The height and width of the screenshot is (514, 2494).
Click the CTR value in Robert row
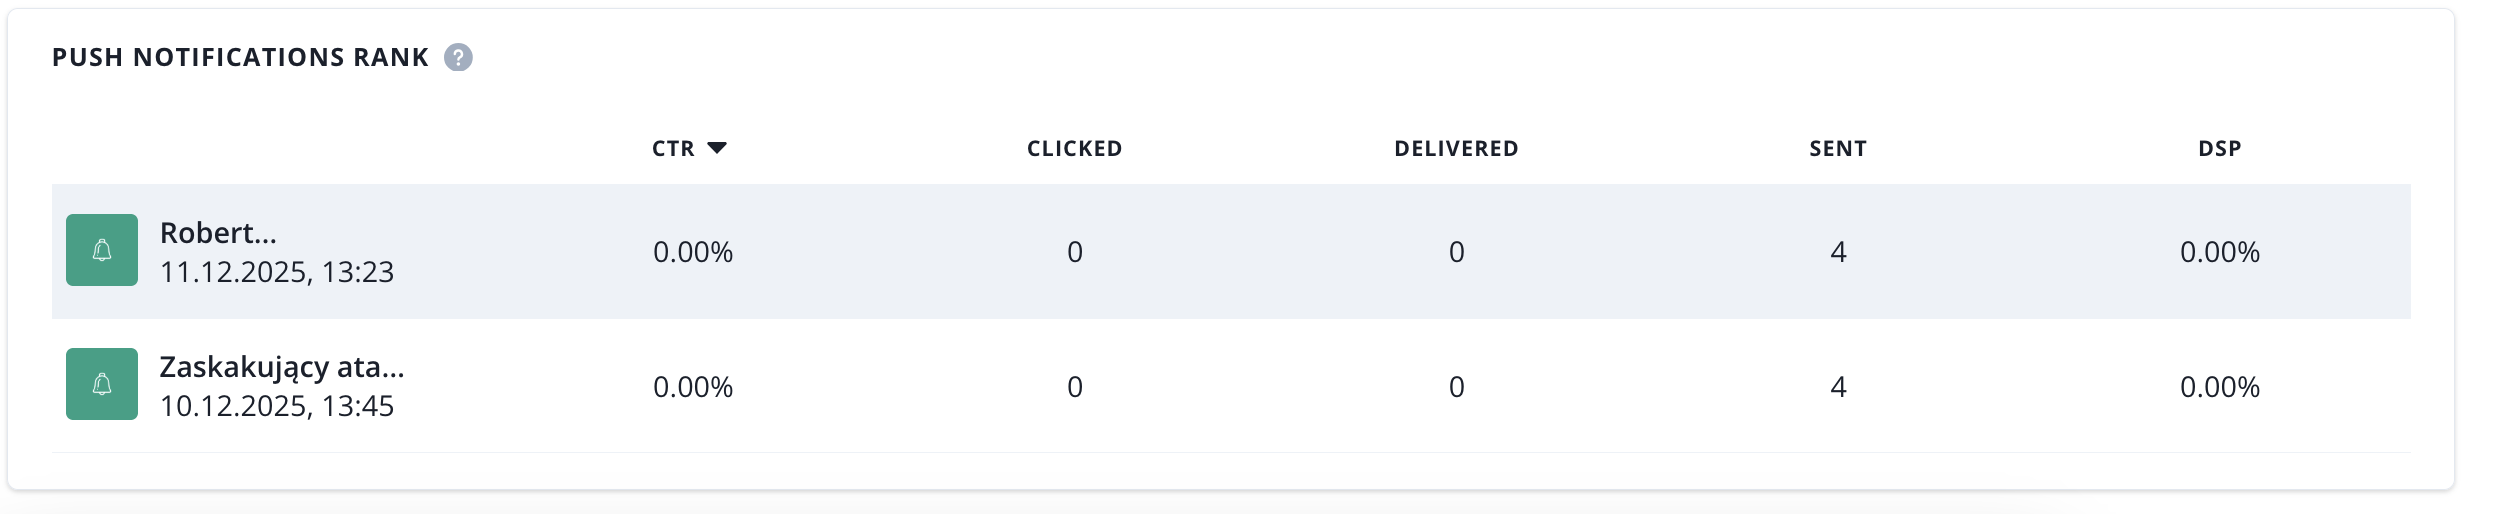point(693,252)
